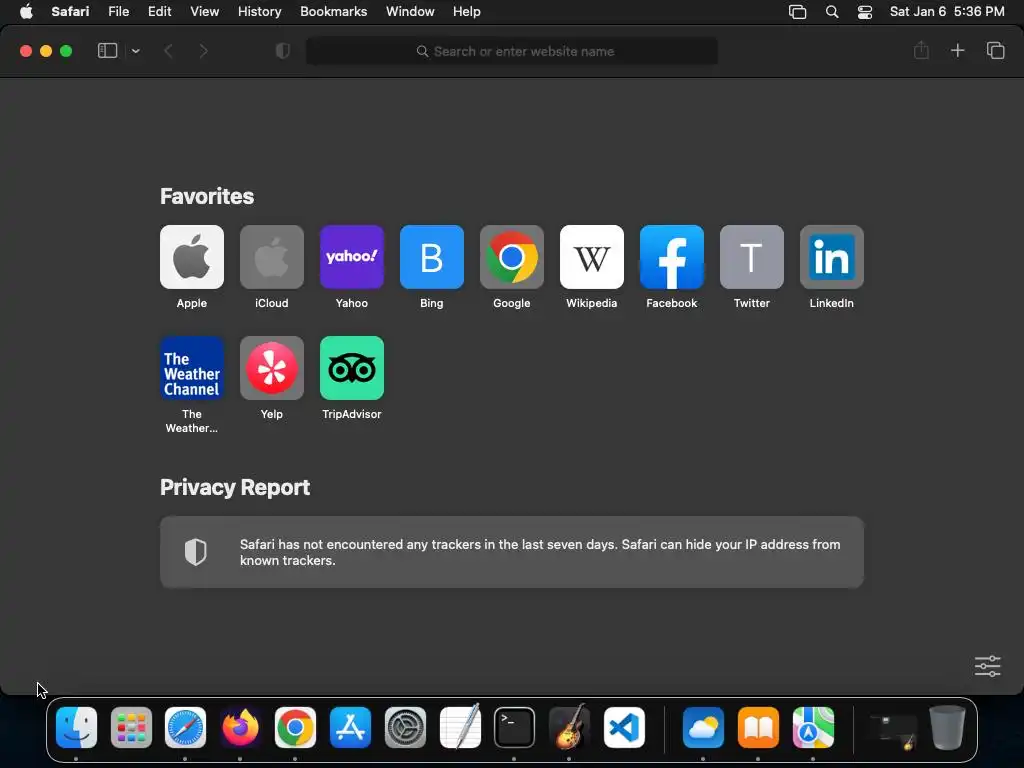Open the View menu
The image size is (1024, 768).
click(x=204, y=12)
